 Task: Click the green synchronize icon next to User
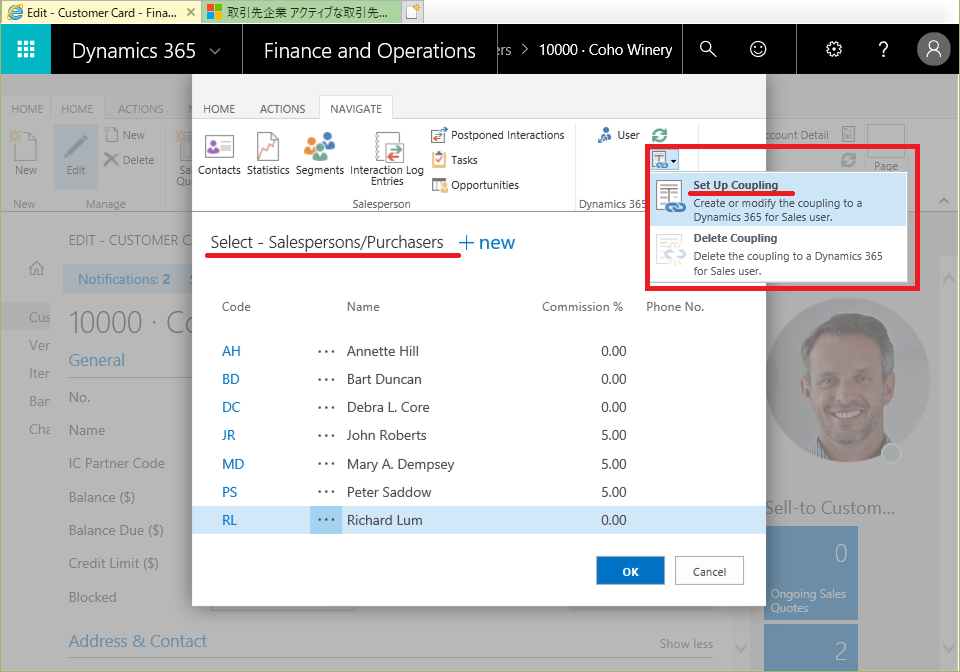point(659,135)
